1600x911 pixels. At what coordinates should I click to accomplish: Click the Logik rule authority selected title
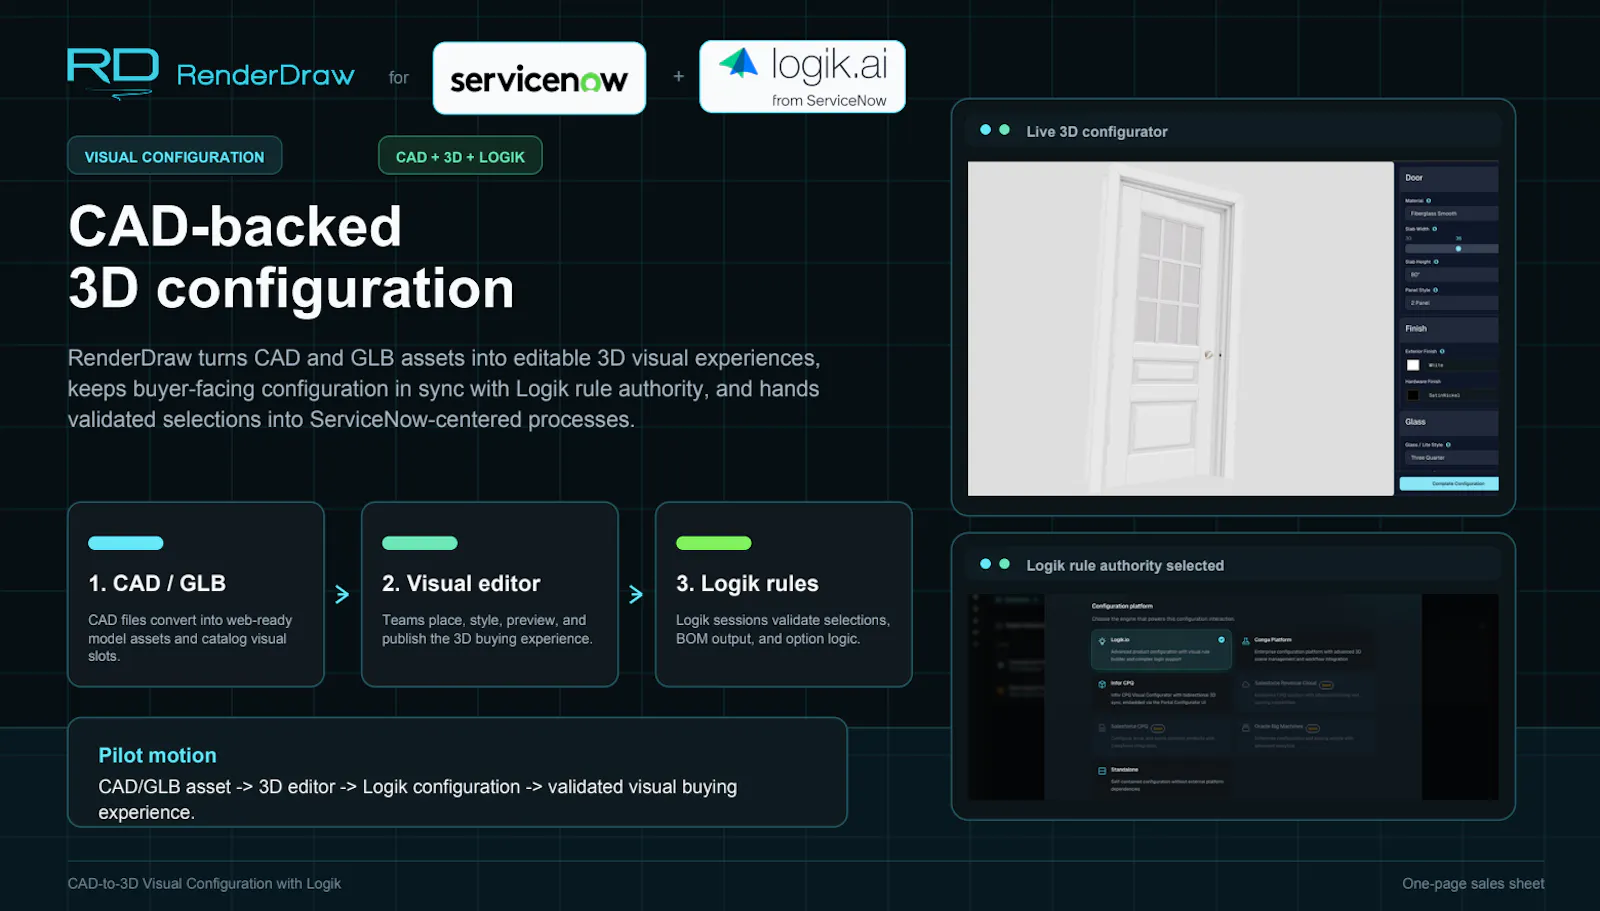coord(1125,565)
